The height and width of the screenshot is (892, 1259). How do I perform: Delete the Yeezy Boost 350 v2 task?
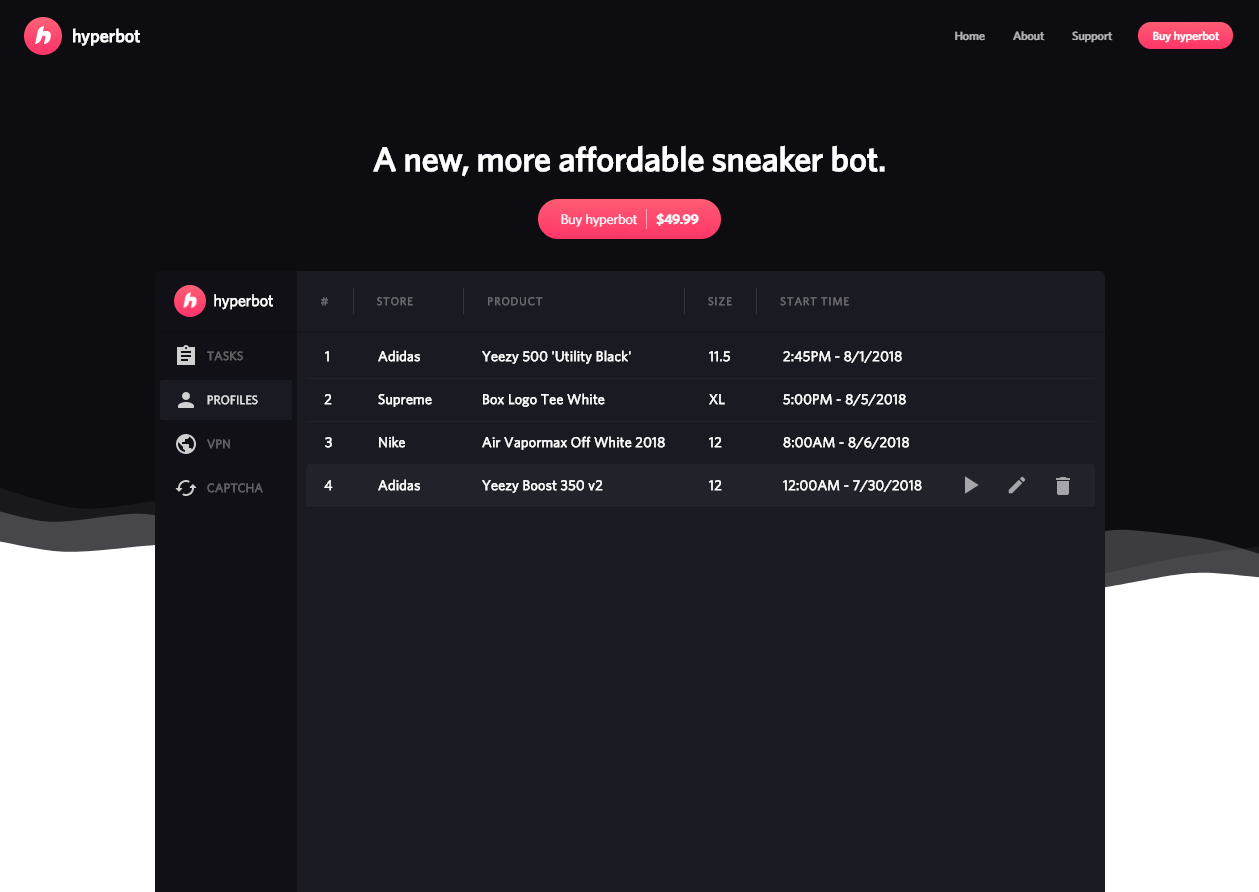click(1063, 486)
